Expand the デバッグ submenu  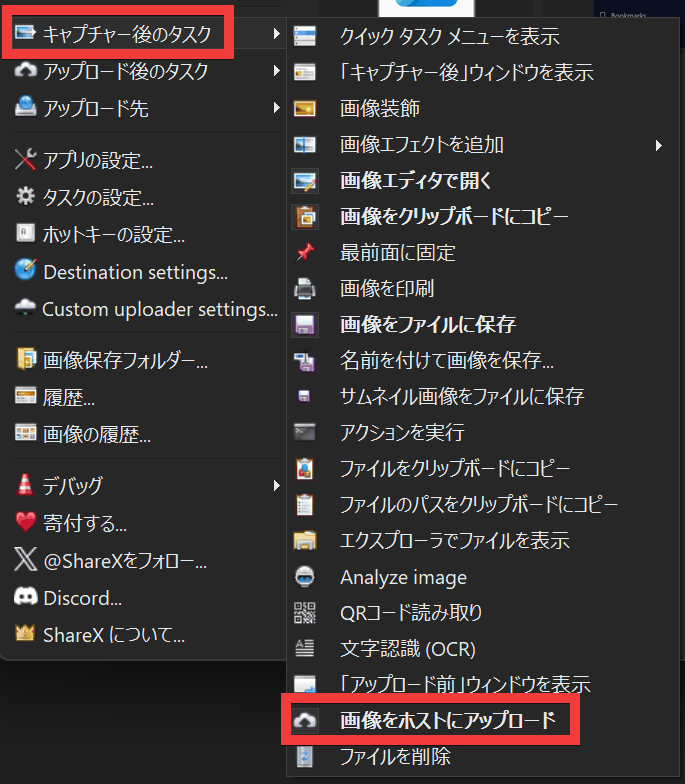(x=276, y=486)
